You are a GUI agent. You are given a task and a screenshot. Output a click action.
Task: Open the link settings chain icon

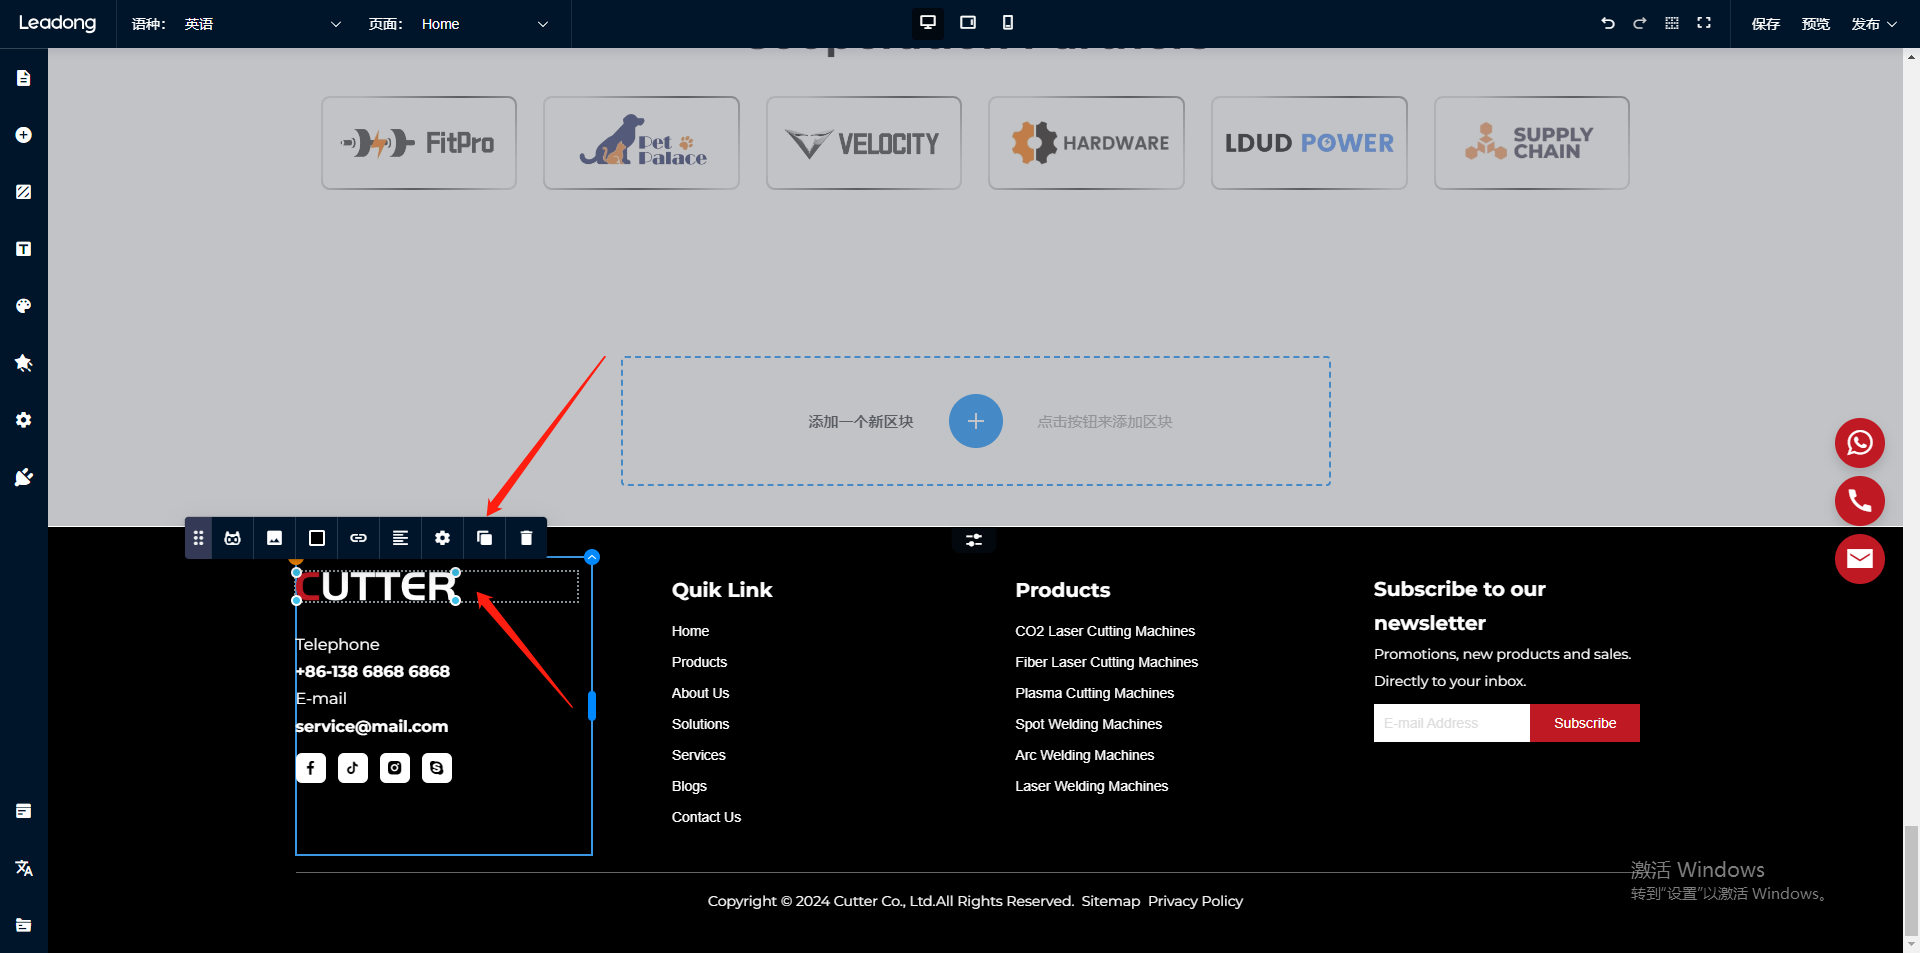pyautogui.click(x=358, y=538)
